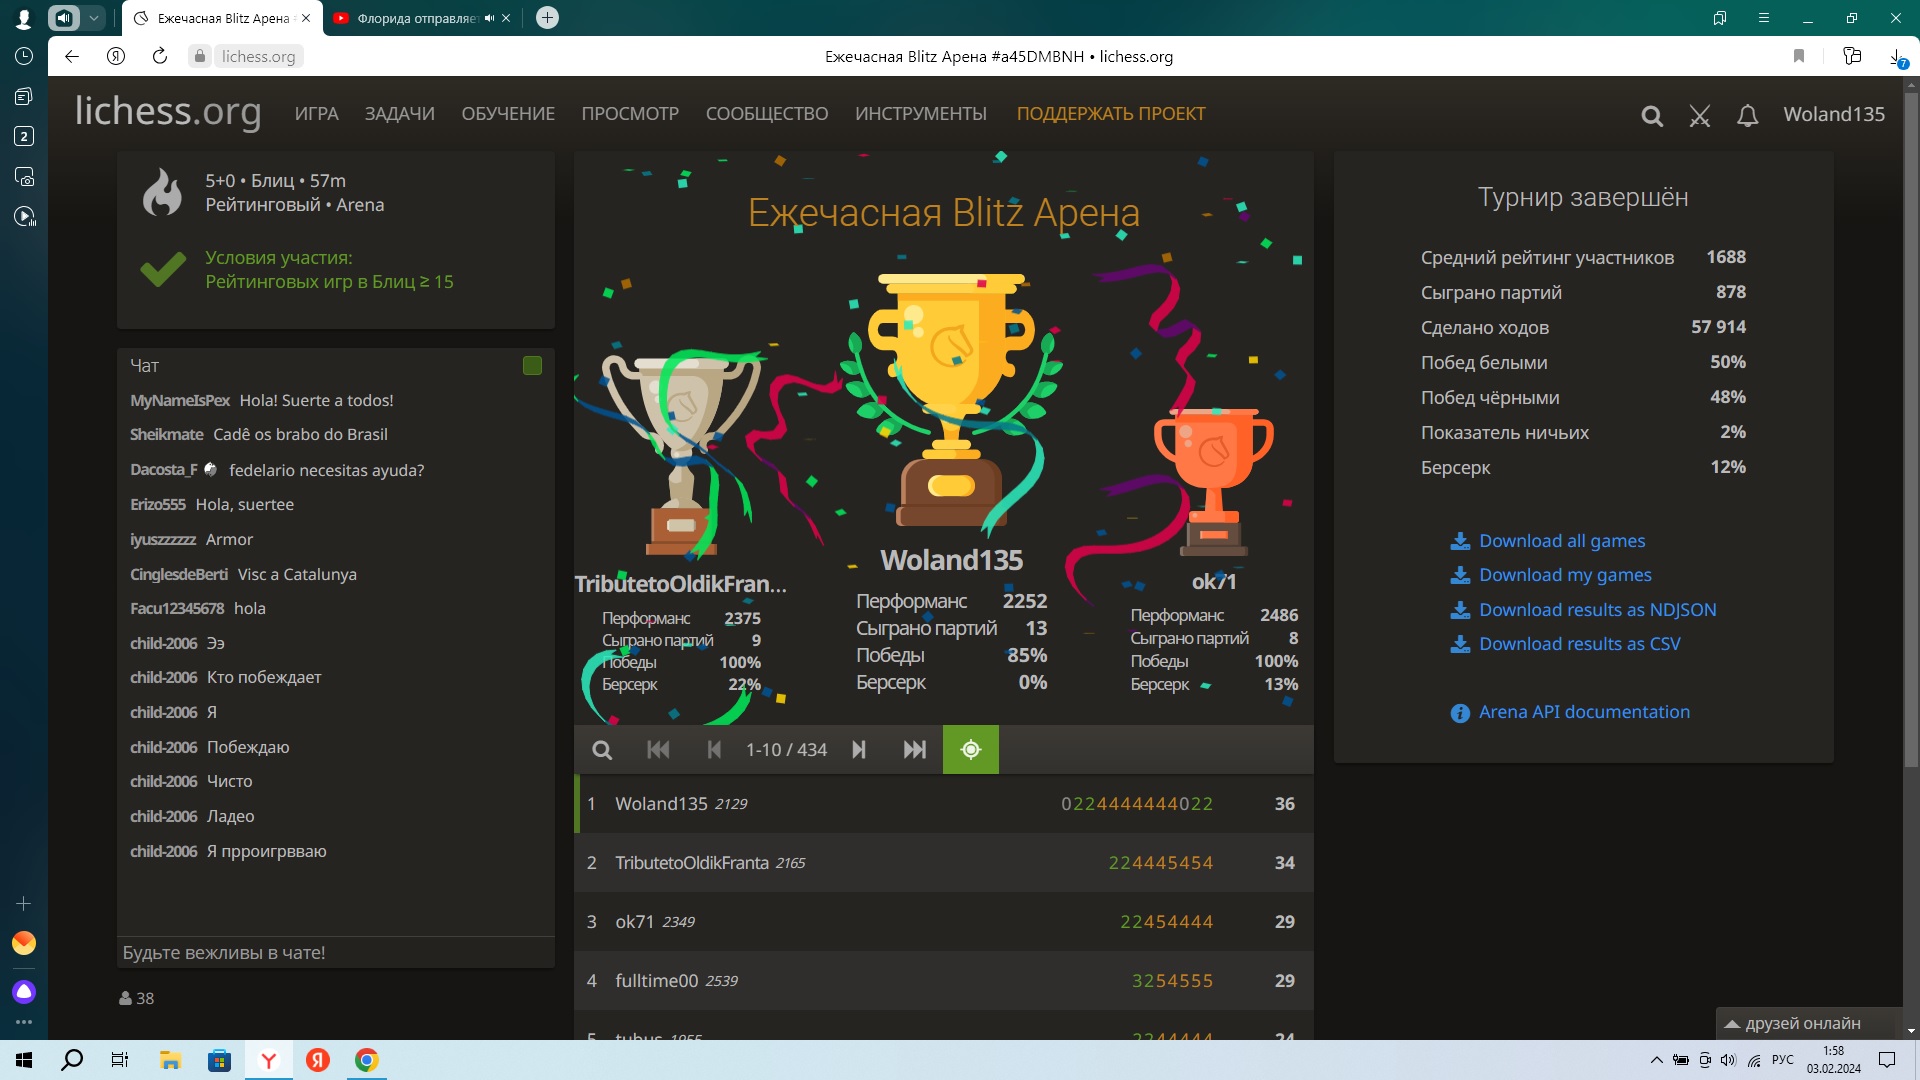The width and height of the screenshot is (1920, 1080).
Task: Add sidebar item plus icon
Action: pyautogui.click(x=24, y=904)
